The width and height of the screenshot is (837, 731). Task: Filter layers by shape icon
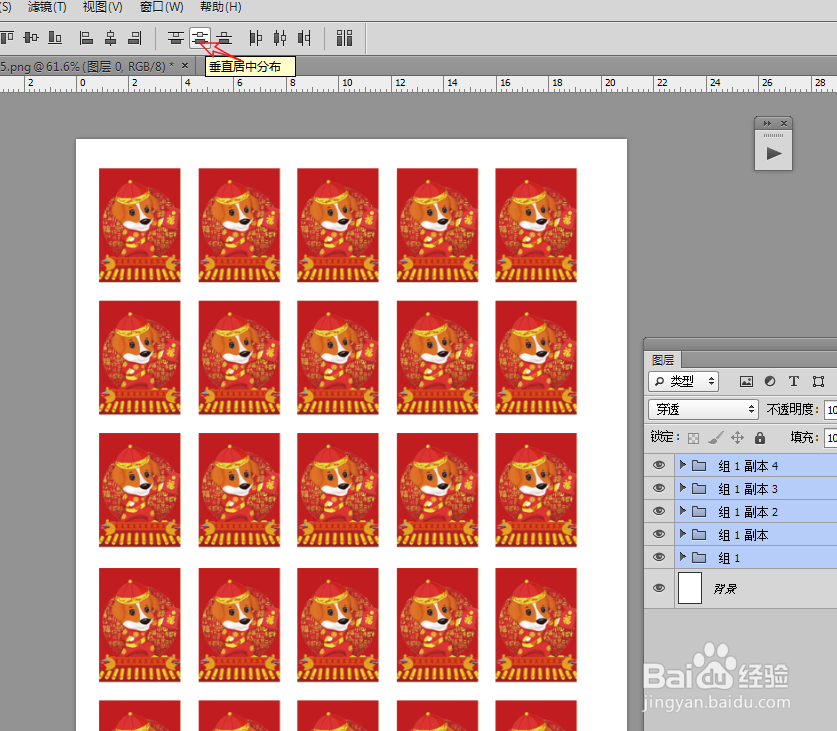(x=818, y=381)
